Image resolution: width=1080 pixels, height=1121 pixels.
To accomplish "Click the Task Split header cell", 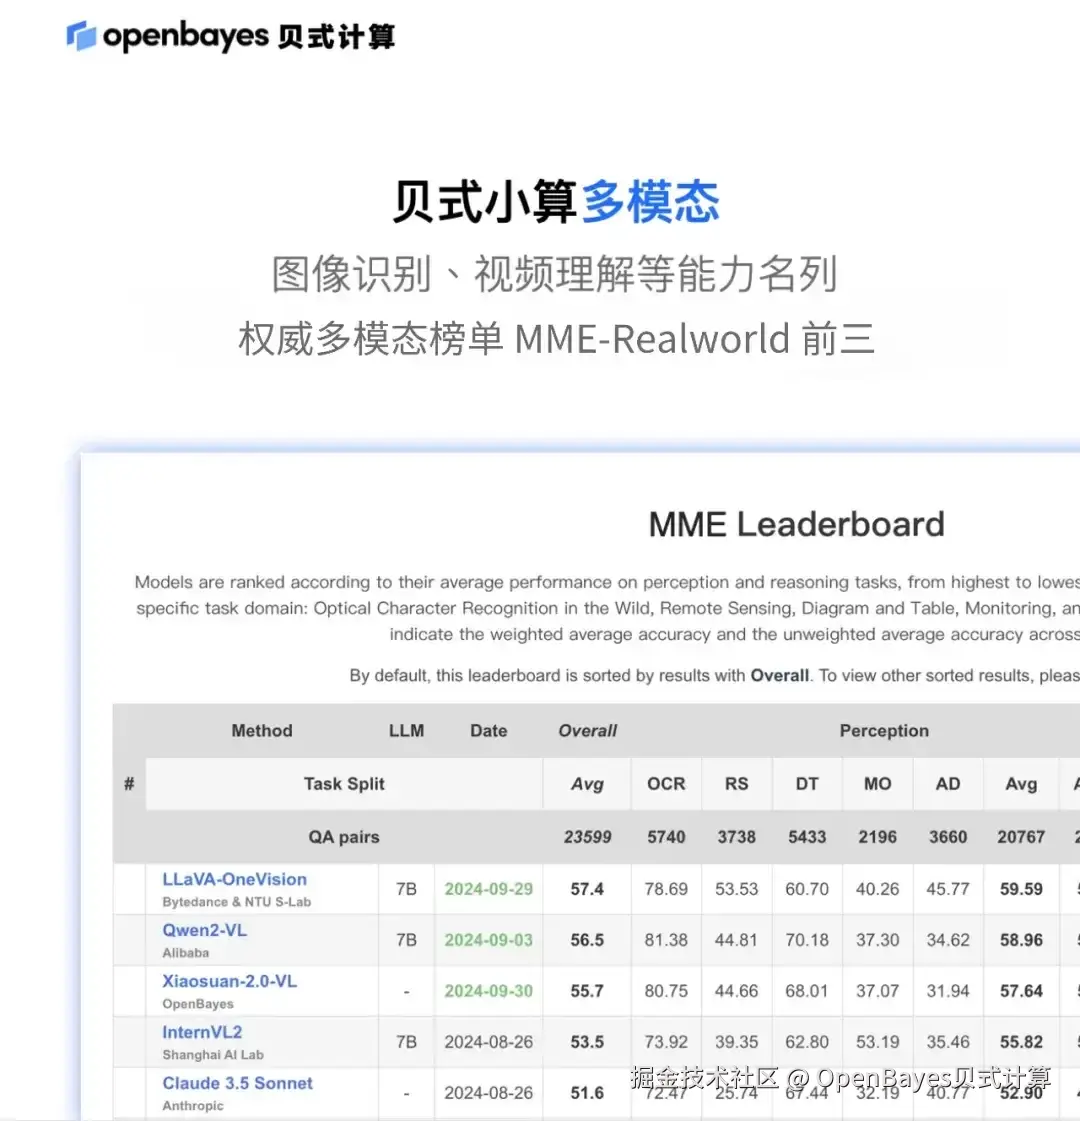I will pos(344,784).
